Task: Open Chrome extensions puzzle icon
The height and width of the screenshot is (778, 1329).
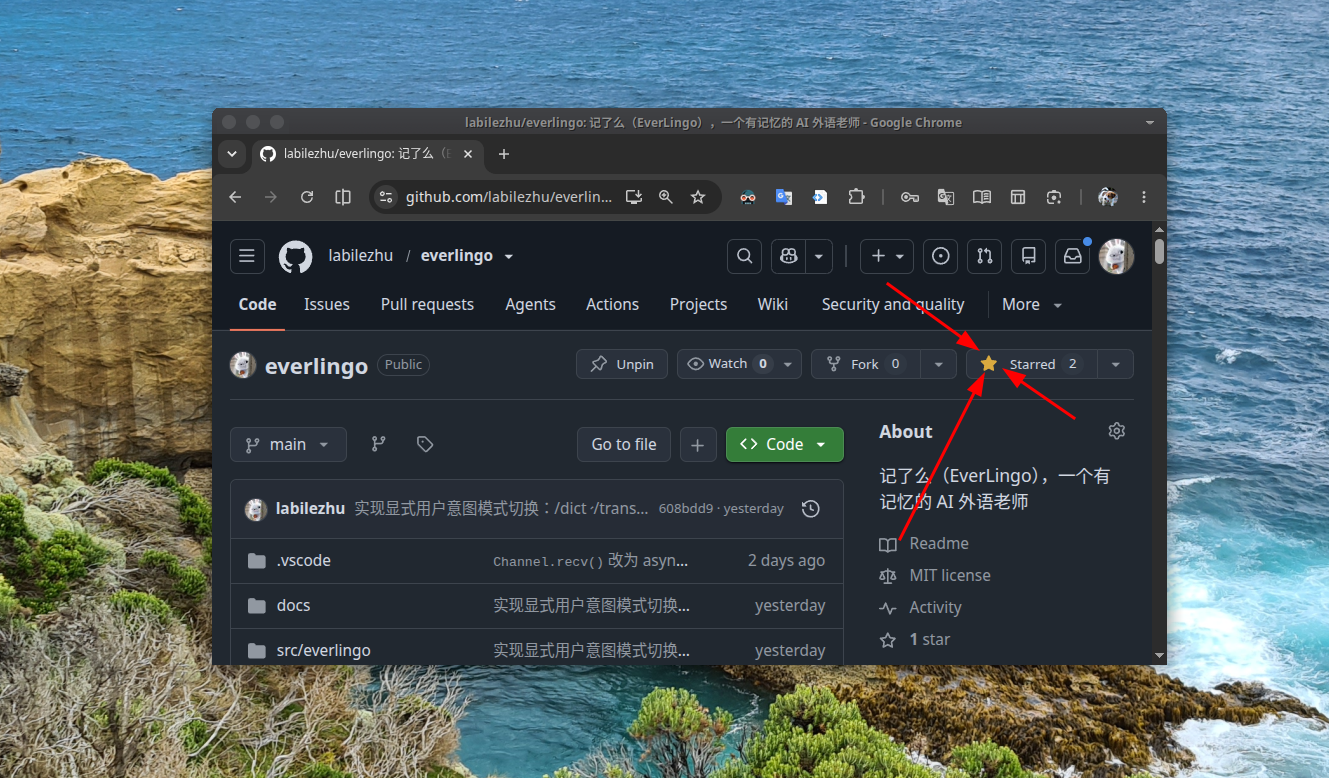Action: click(x=856, y=197)
